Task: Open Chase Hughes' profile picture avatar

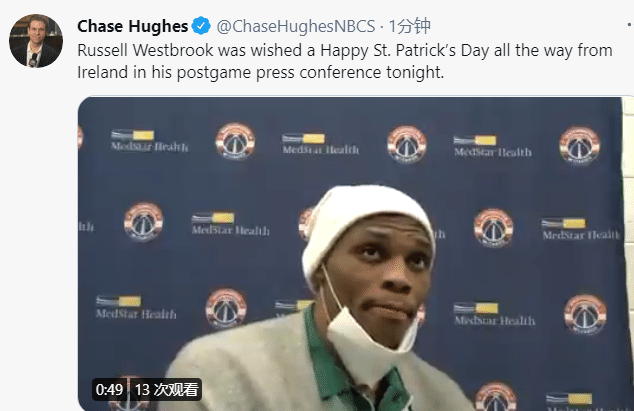Action: tap(36, 41)
